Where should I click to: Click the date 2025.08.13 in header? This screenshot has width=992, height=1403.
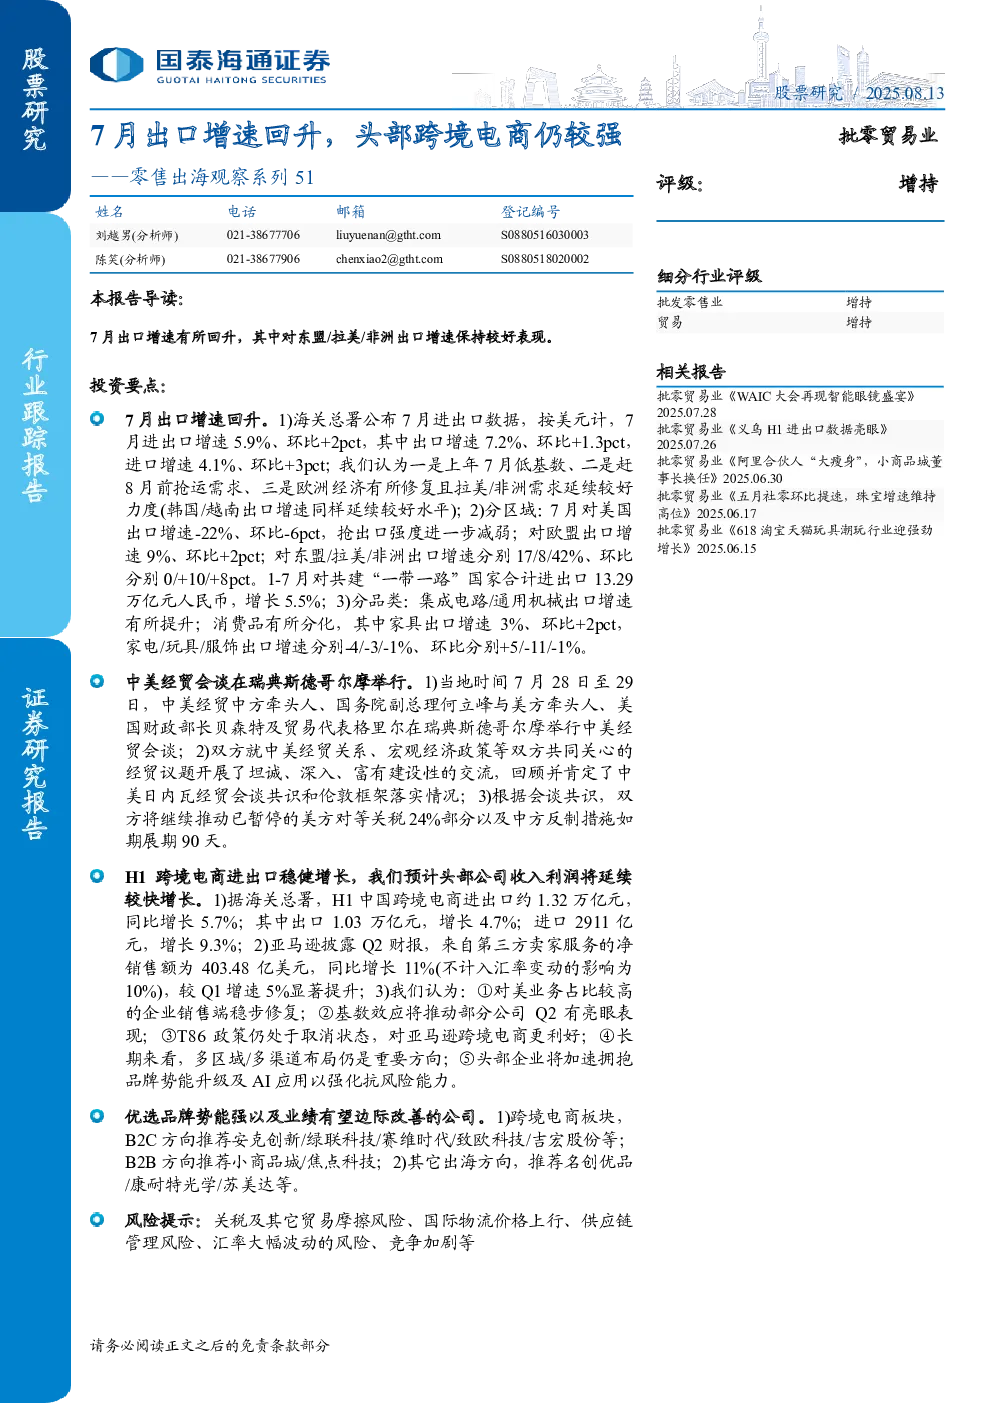pos(904,93)
